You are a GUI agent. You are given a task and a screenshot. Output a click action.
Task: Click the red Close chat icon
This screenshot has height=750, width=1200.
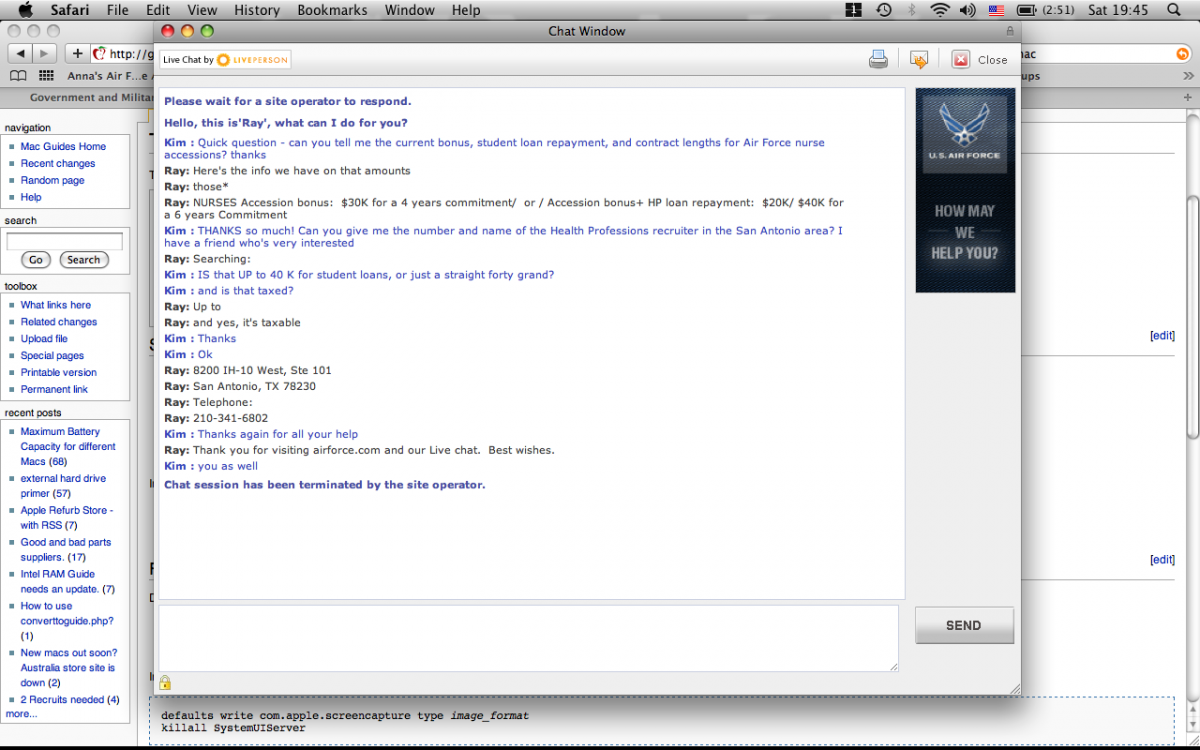pos(960,60)
